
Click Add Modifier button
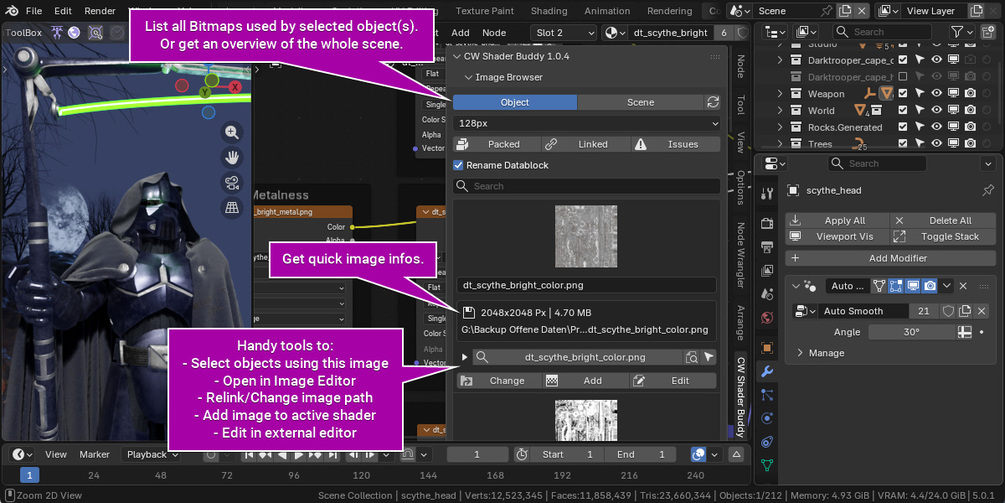click(890, 258)
